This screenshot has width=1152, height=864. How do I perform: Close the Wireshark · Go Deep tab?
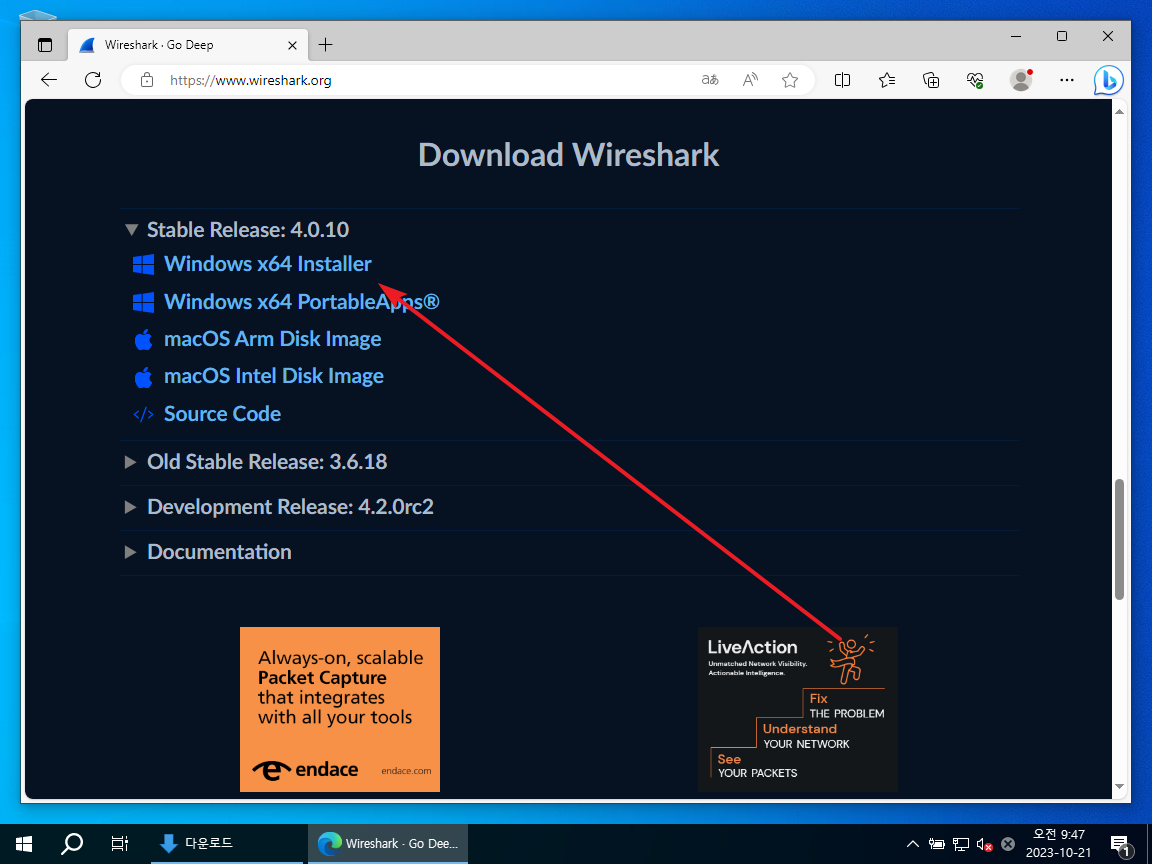(x=292, y=45)
